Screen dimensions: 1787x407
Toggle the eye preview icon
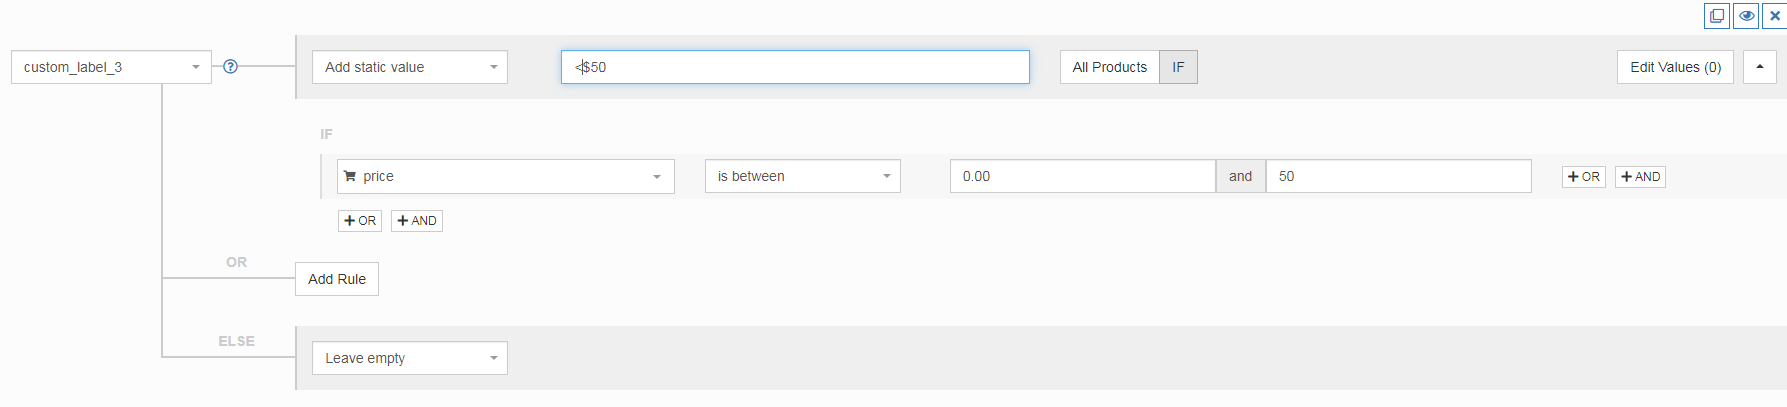(1746, 16)
